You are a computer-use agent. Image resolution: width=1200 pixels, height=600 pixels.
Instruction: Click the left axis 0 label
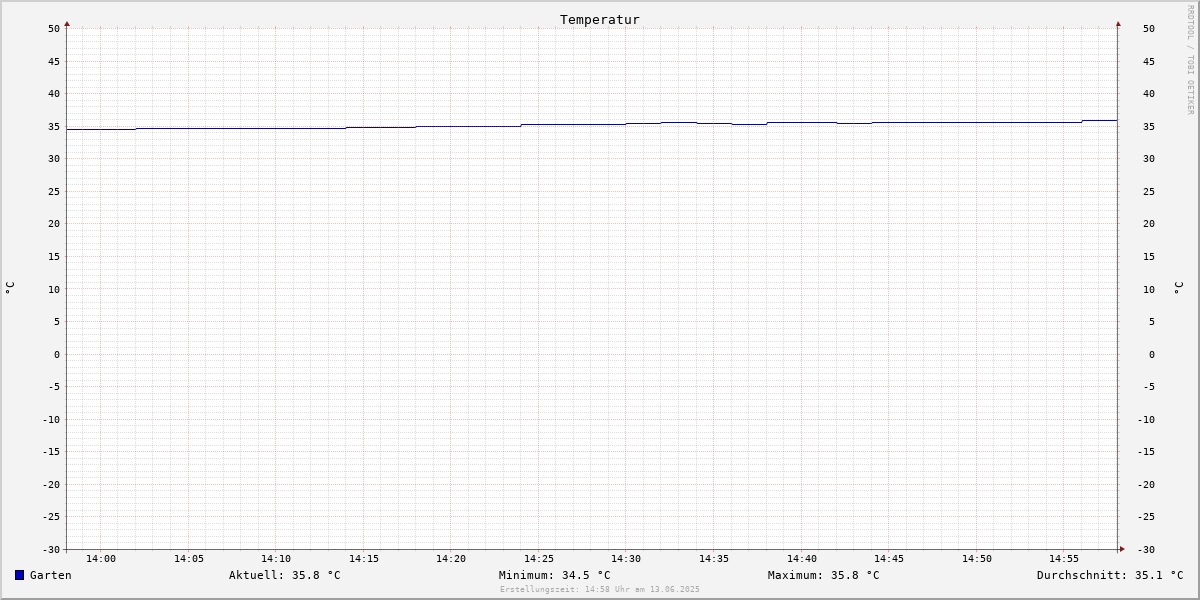(x=57, y=355)
